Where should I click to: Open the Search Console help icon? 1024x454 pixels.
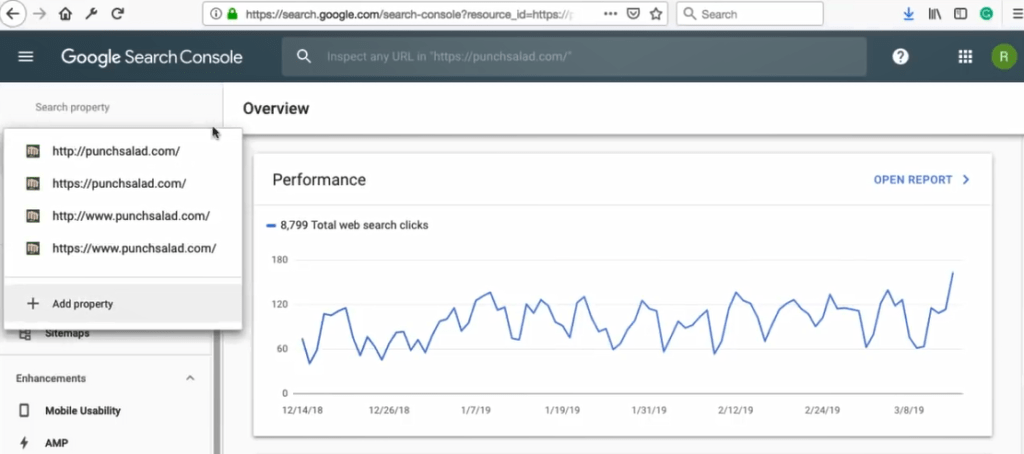(x=901, y=57)
